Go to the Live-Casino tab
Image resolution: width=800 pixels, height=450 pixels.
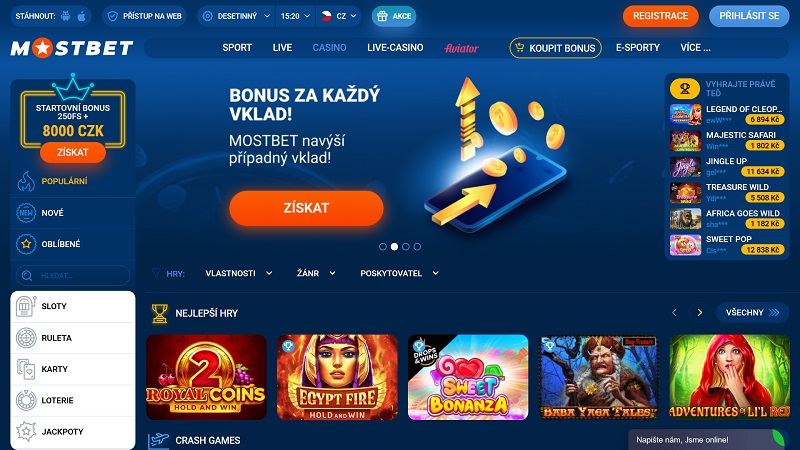click(395, 47)
